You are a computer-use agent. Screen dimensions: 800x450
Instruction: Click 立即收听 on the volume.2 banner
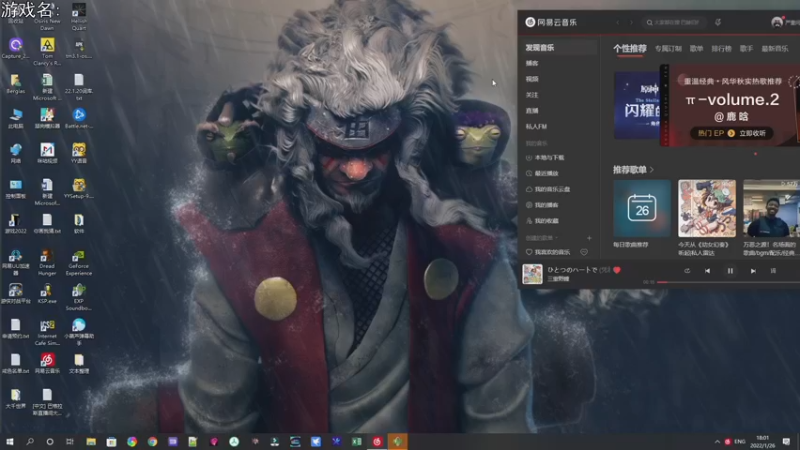click(x=752, y=133)
